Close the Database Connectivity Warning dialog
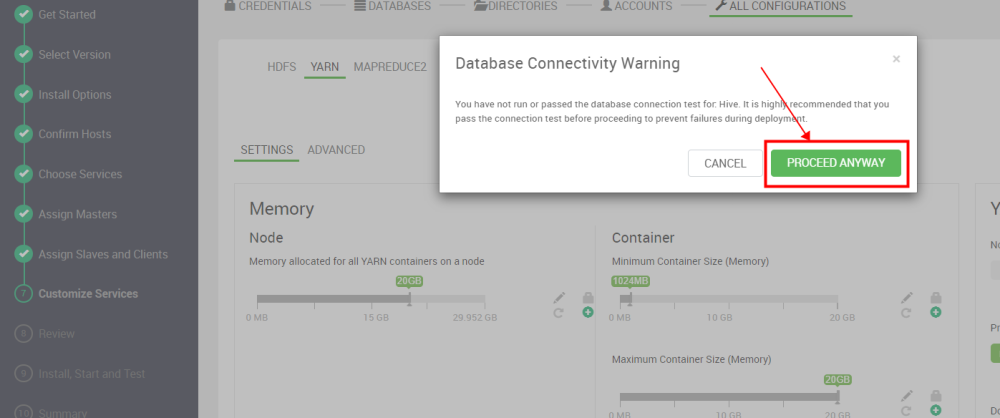 (896, 59)
